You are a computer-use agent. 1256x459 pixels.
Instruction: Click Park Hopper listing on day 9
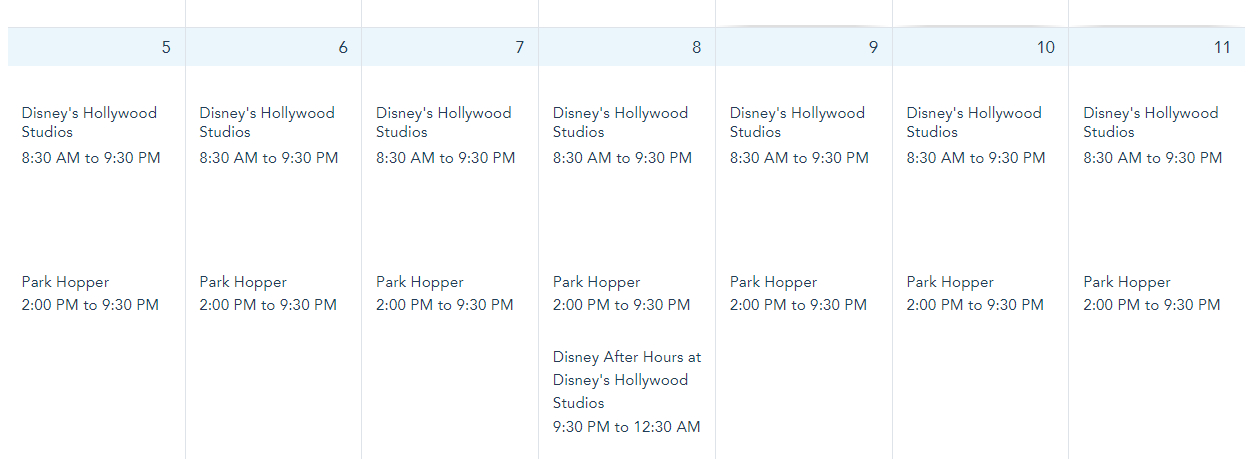[x=773, y=282]
